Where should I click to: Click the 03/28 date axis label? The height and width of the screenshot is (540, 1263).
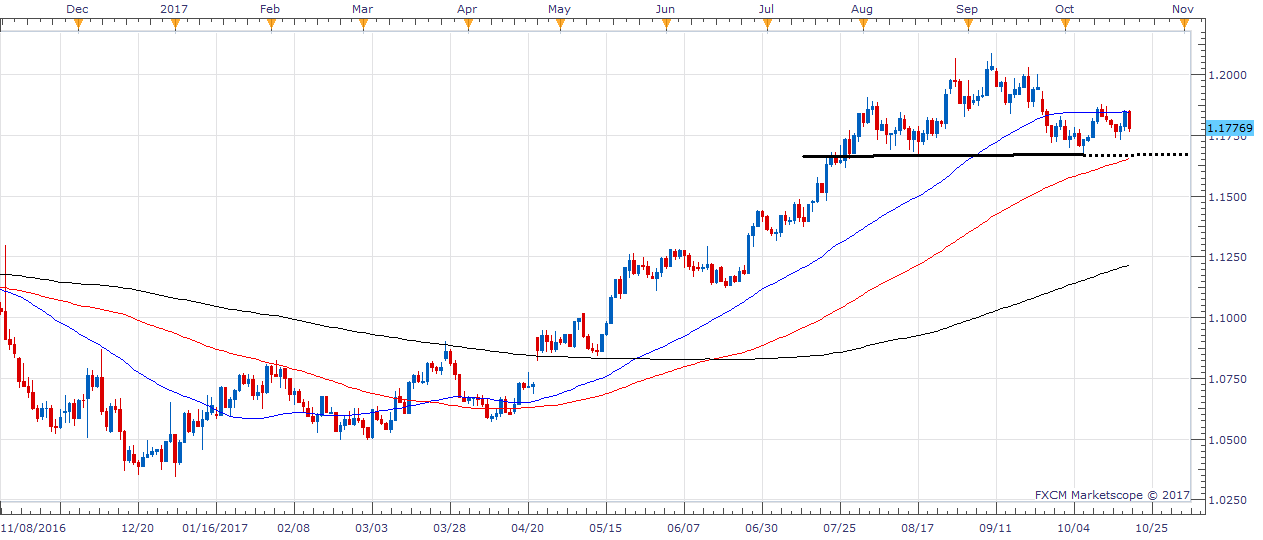449,527
